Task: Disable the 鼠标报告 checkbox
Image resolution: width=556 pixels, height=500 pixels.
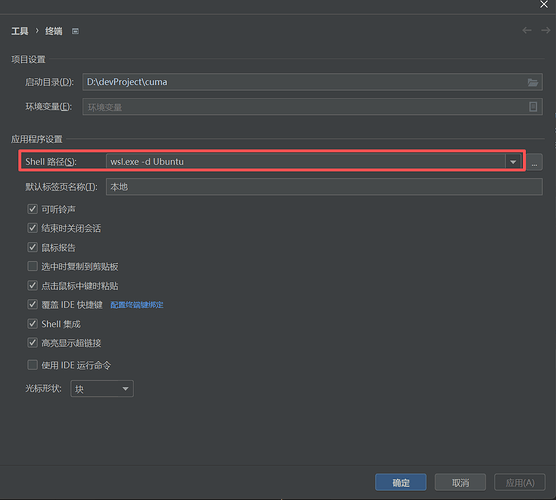Action: point(32,247)
